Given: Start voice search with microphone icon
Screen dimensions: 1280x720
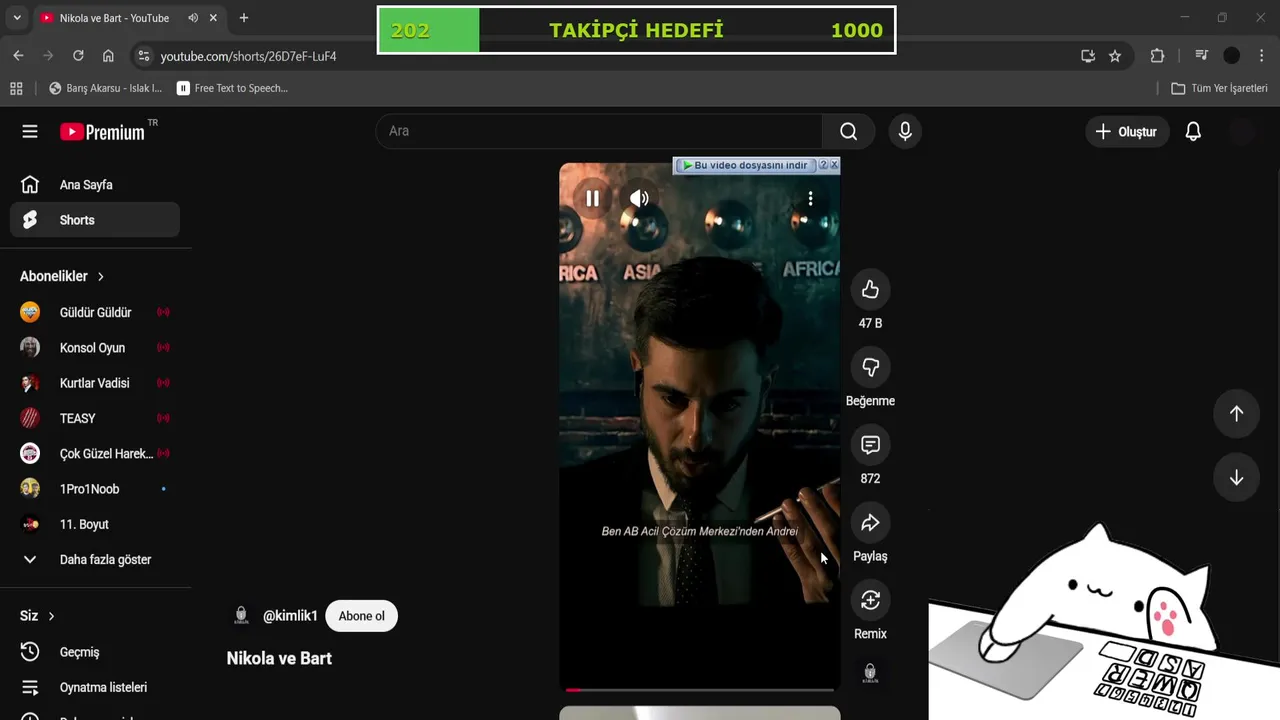Looking at the screenshot, I should (905, 131).
